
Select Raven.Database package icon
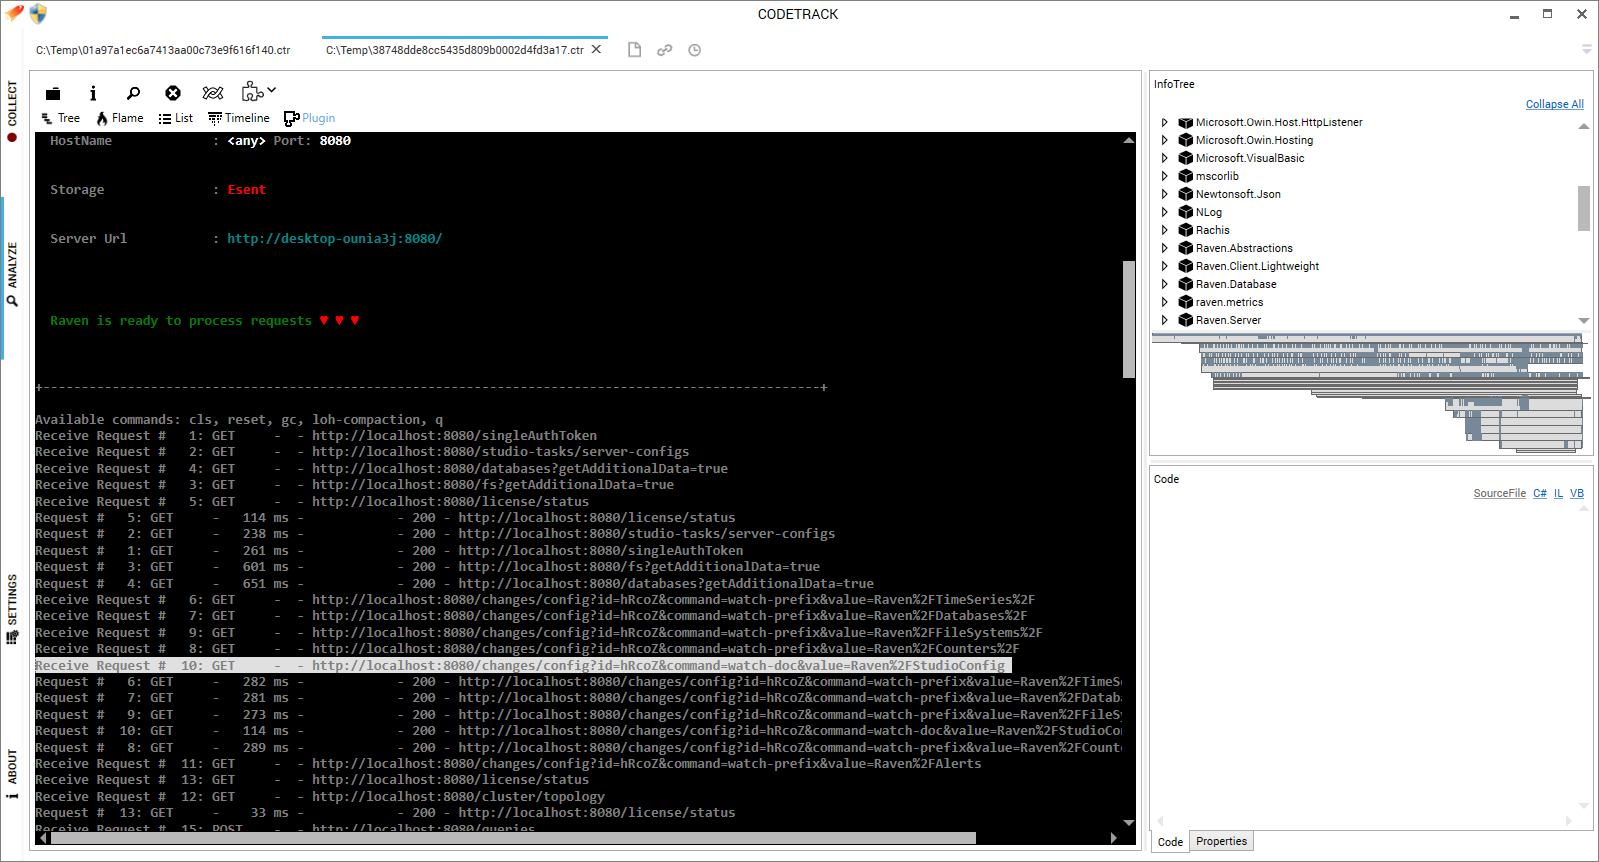pyautogui.click(x=1185, y=284)
